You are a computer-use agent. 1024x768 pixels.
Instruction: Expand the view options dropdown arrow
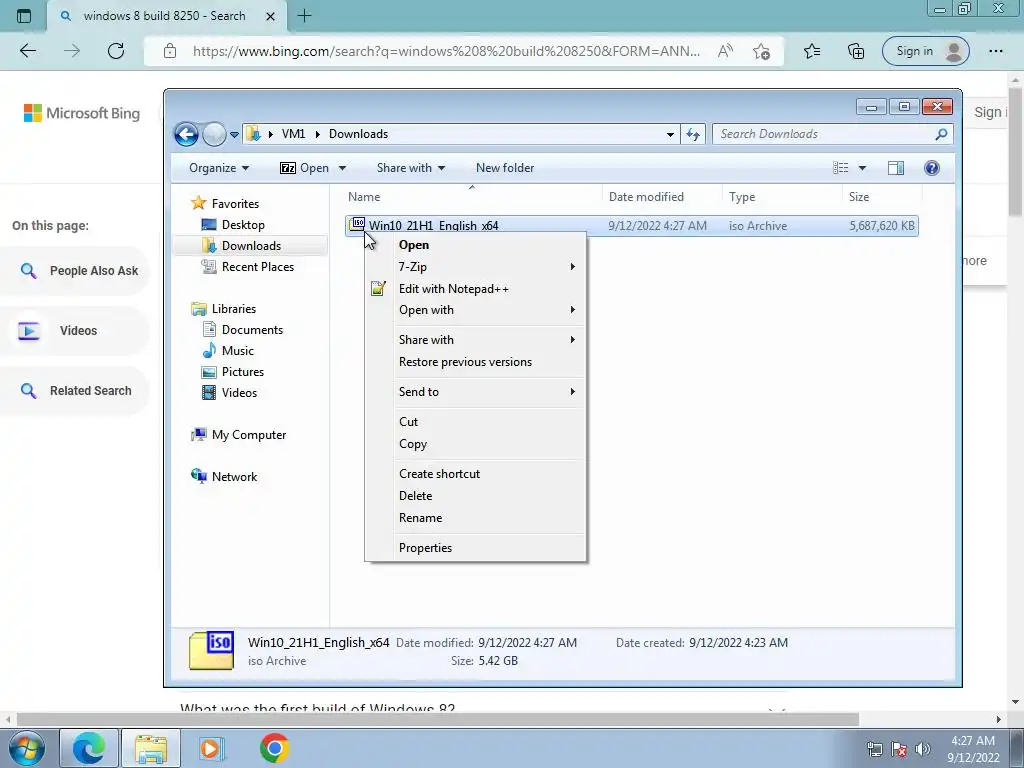coord(862,168)
